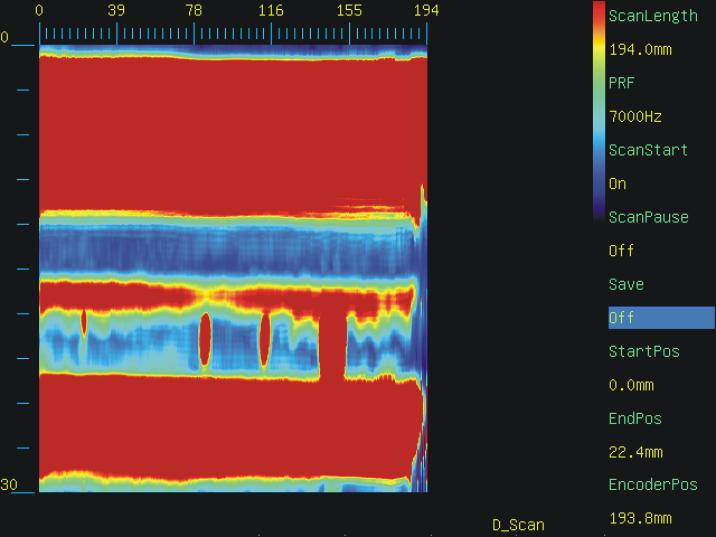Click the Save menu label
The image size is (716, 537).
pyautogui.click(x=626, y=284)
